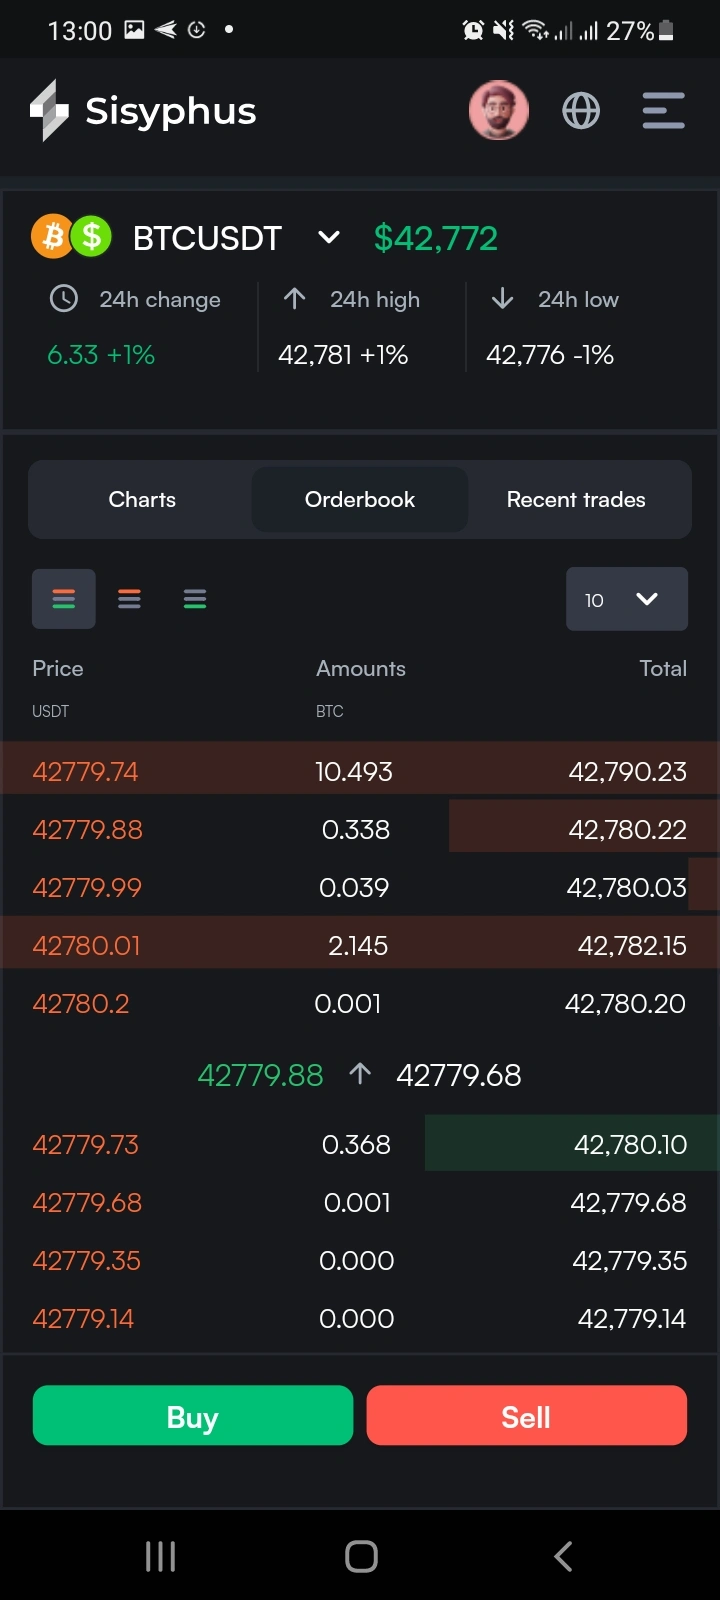The image size is (720, 1600).
Task: Expand the BTCUSDT pair selector chevron
Action: pos(329,238)
